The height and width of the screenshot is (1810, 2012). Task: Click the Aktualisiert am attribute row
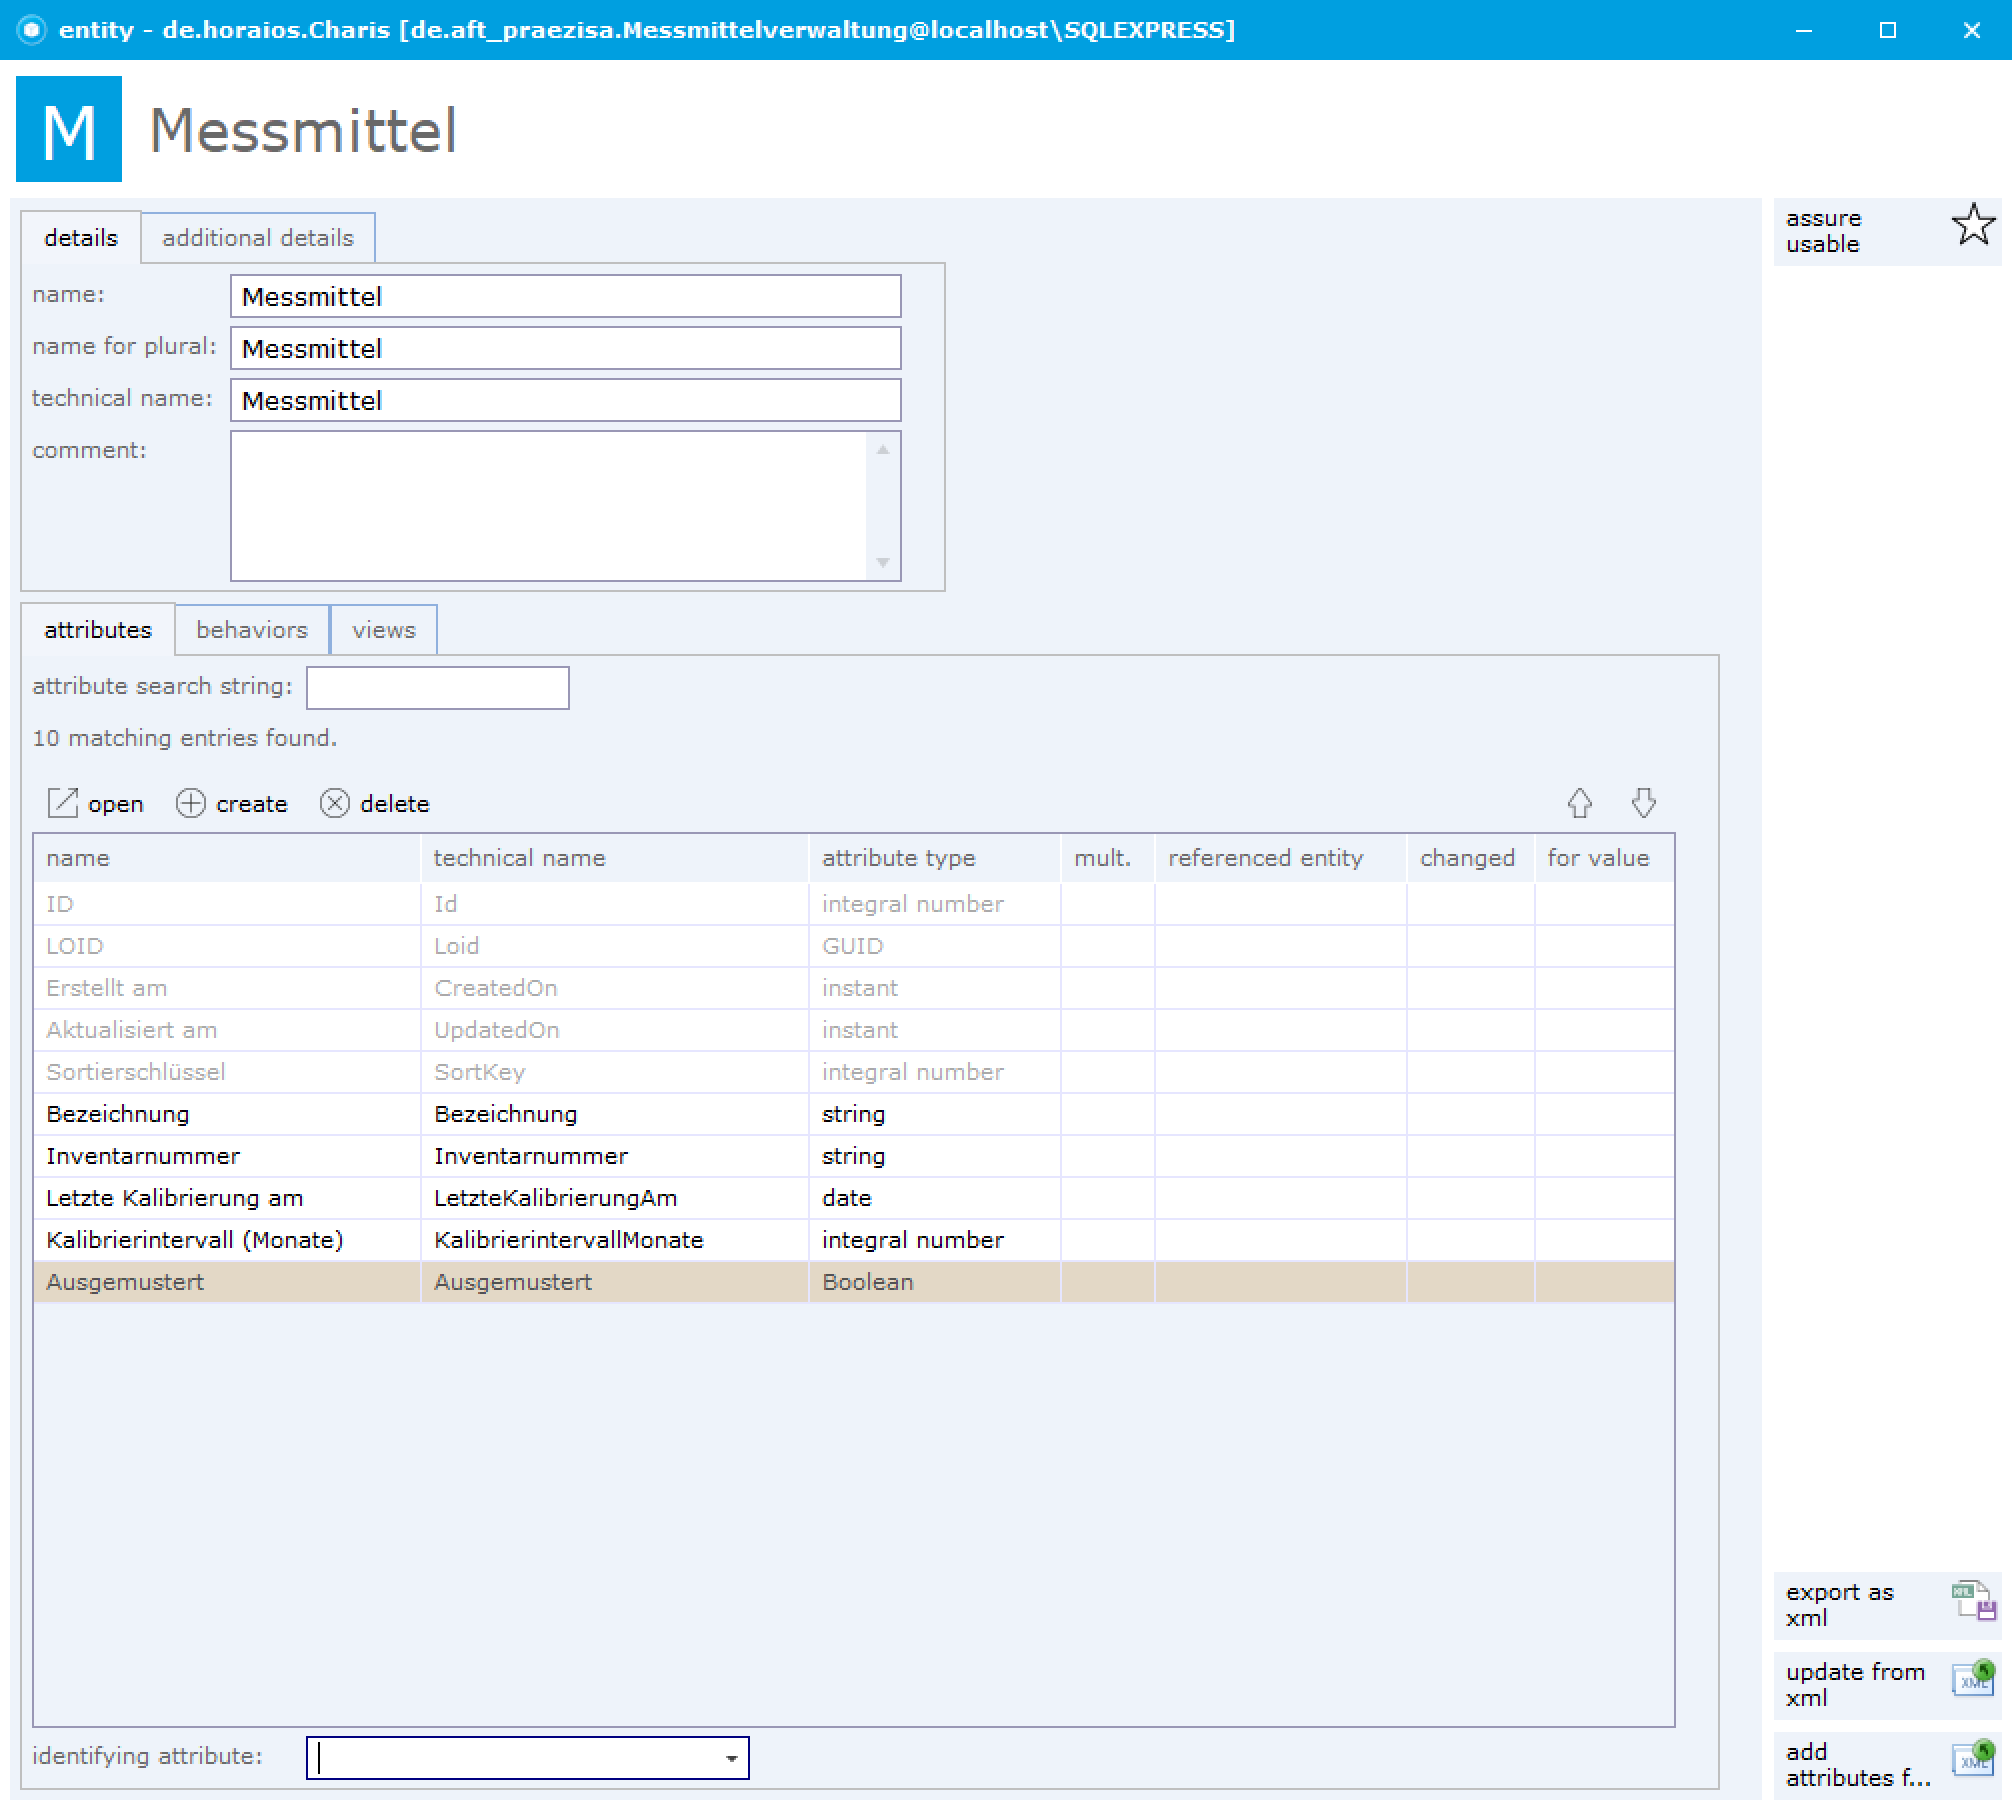pos(854,1030)
